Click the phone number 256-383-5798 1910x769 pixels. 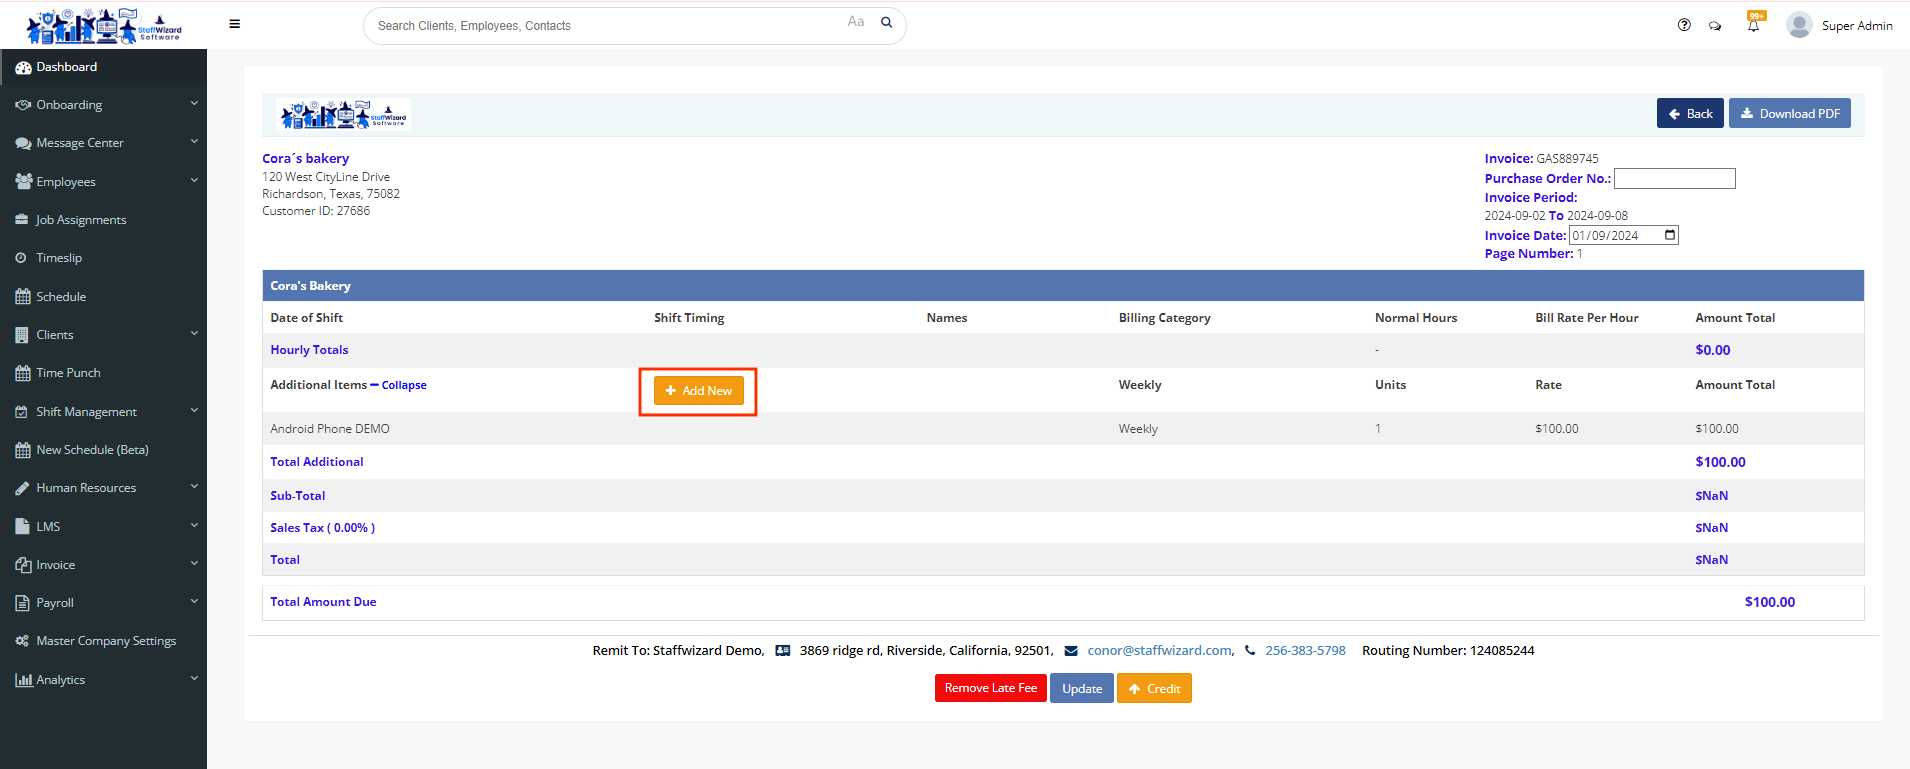coord(1305,651)
